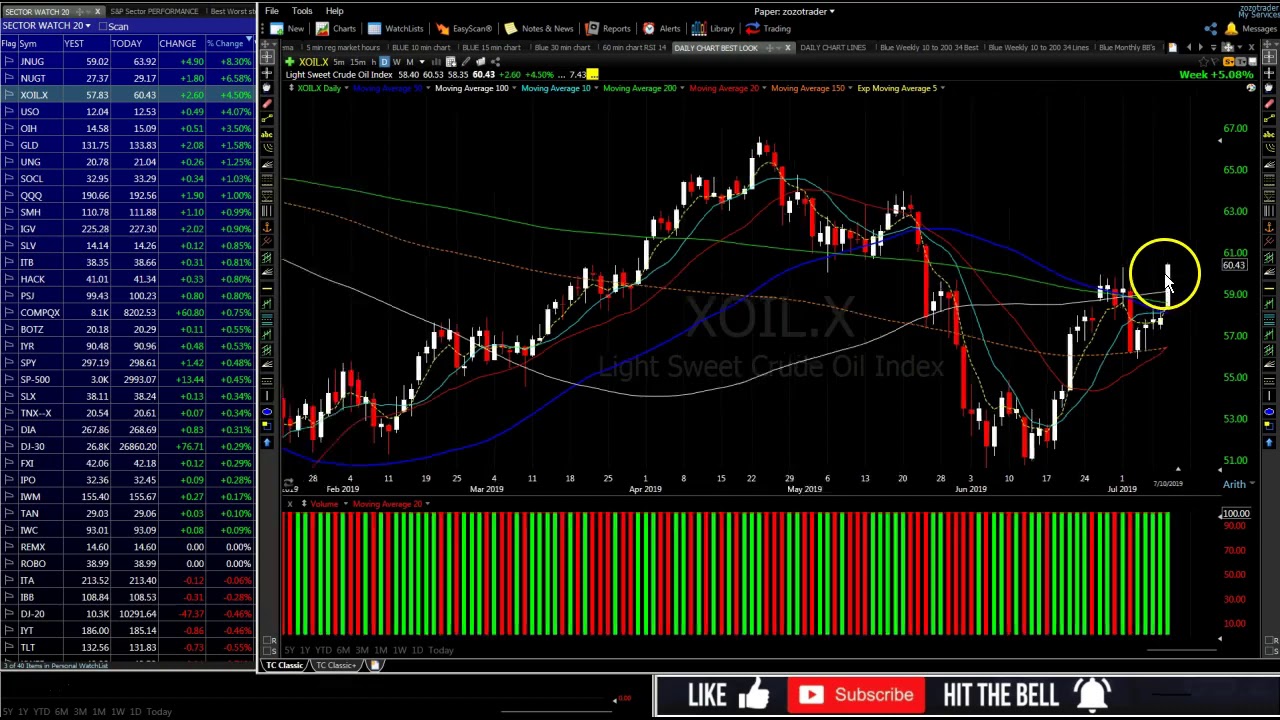Image resolution: width=1280 pixels, height=720 pixels.
Task: Toggle the flag for NUGT row
Action: [x=8, y=78]
